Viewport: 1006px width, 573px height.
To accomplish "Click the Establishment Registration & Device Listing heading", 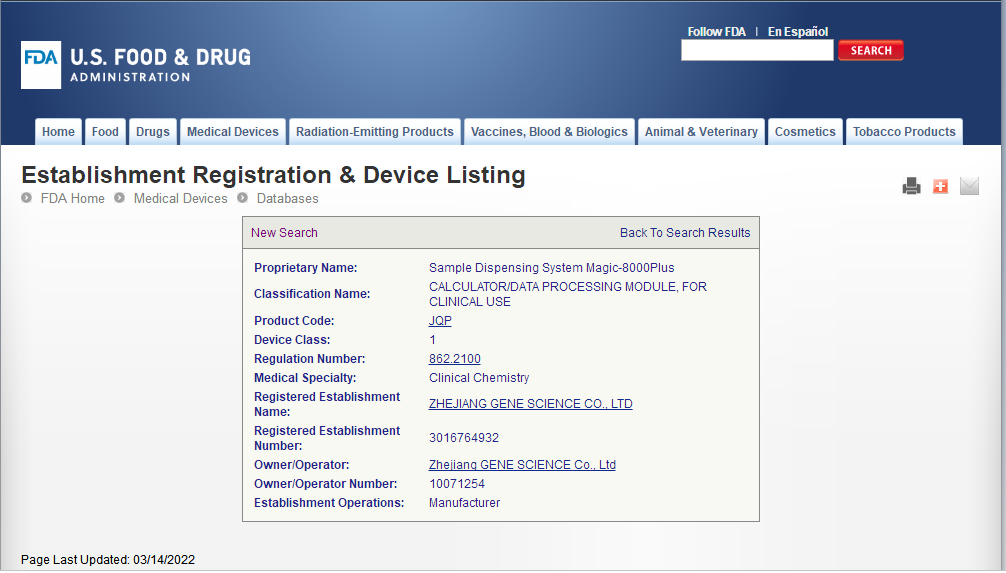I will 273,175.
